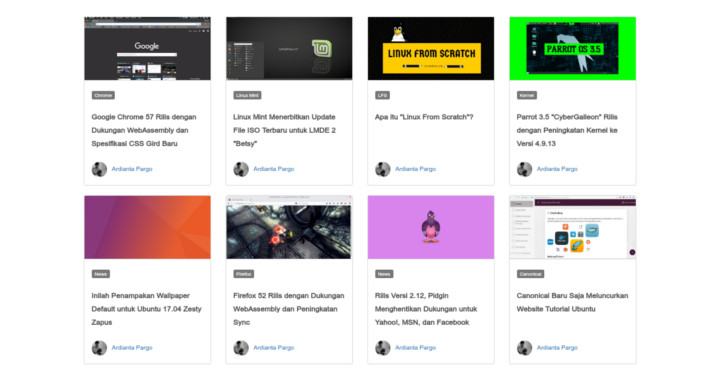Click author avatar on Ubuntu wallpaper card

tap(99, 348)
